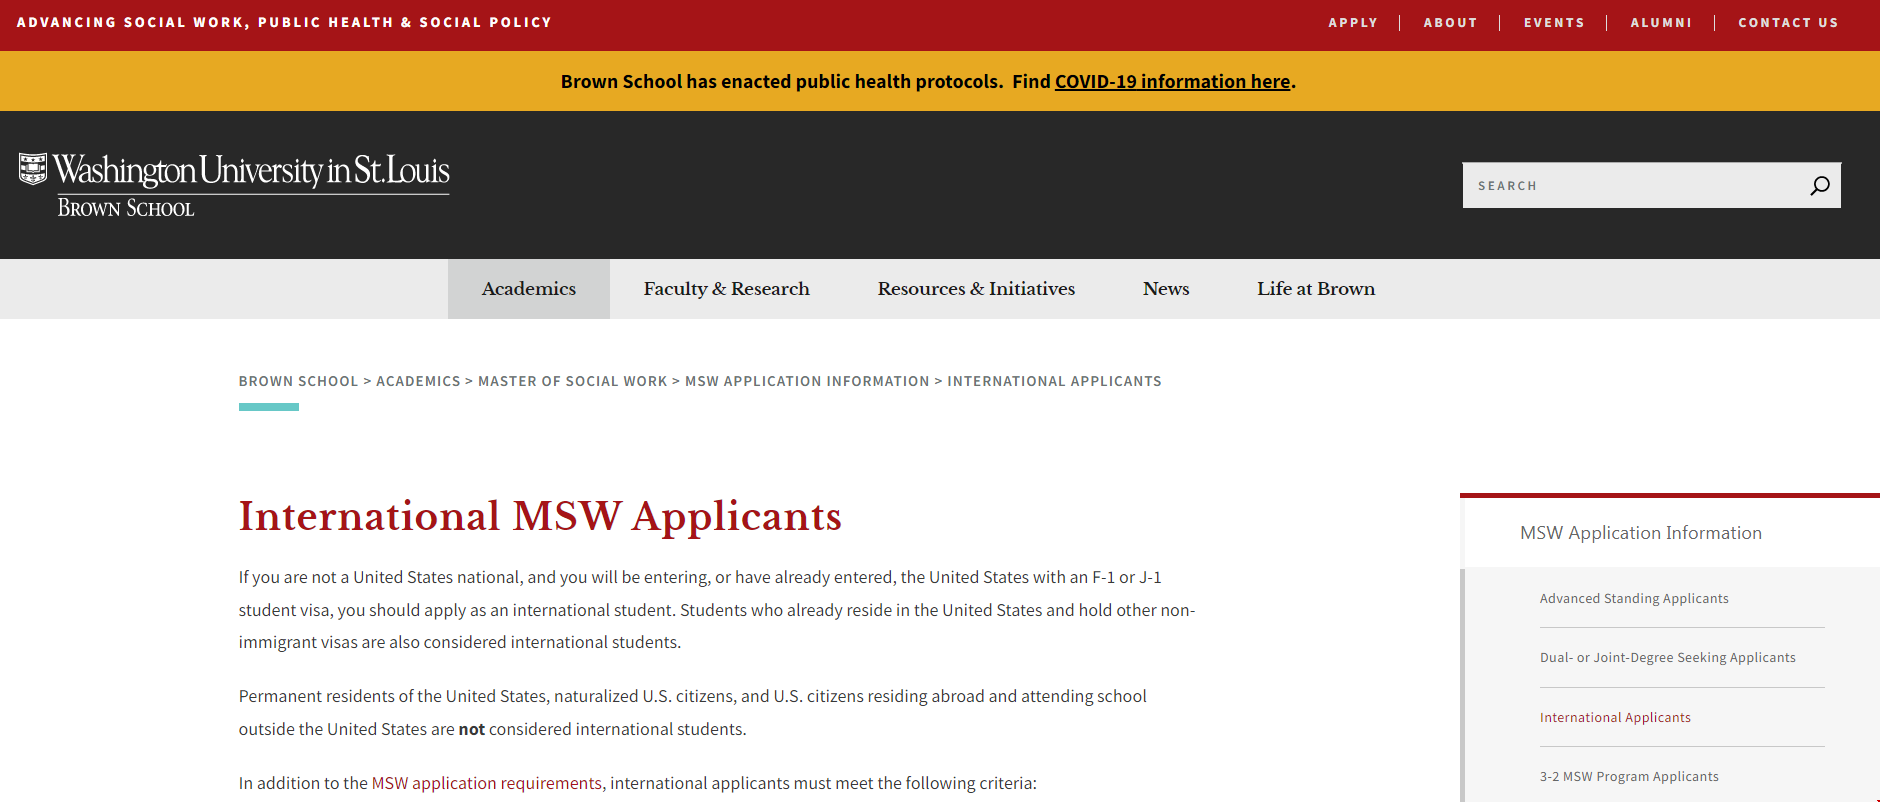Click International Applicants breadcrumb
Viewport: 1880px width, 802px height.
(1054, 382)
